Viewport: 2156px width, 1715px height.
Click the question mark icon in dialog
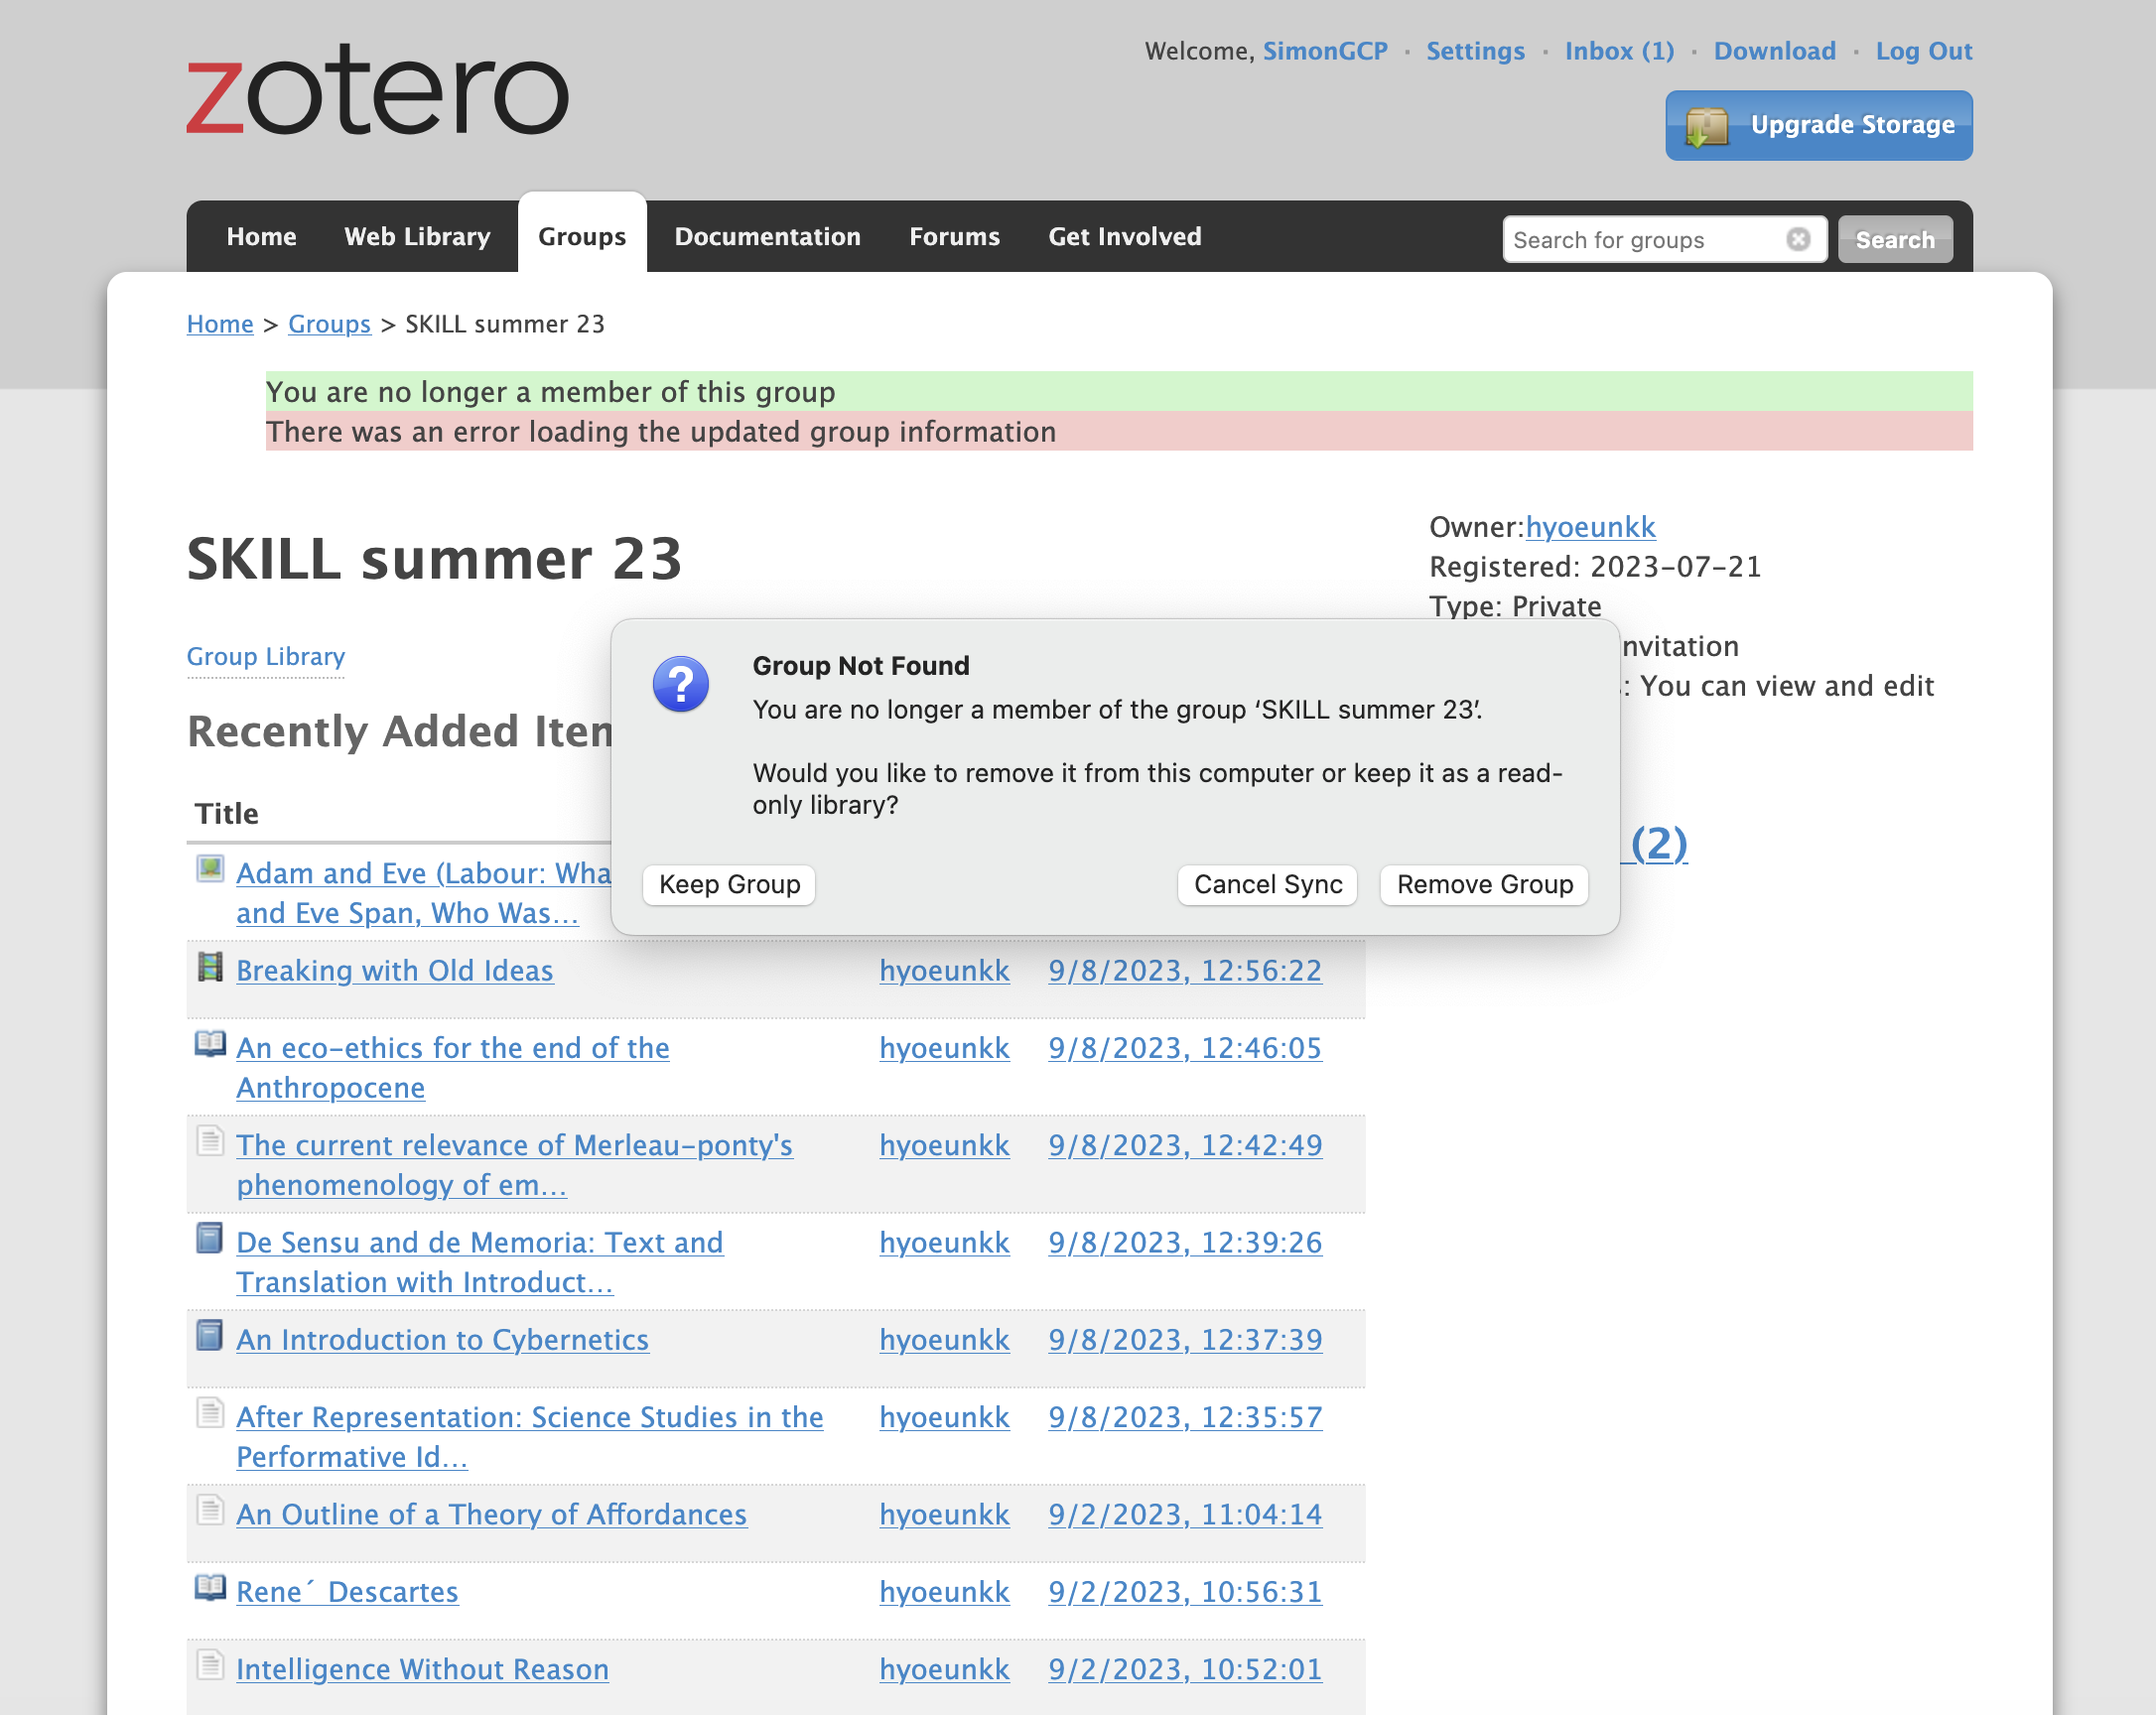pos(681,684)
